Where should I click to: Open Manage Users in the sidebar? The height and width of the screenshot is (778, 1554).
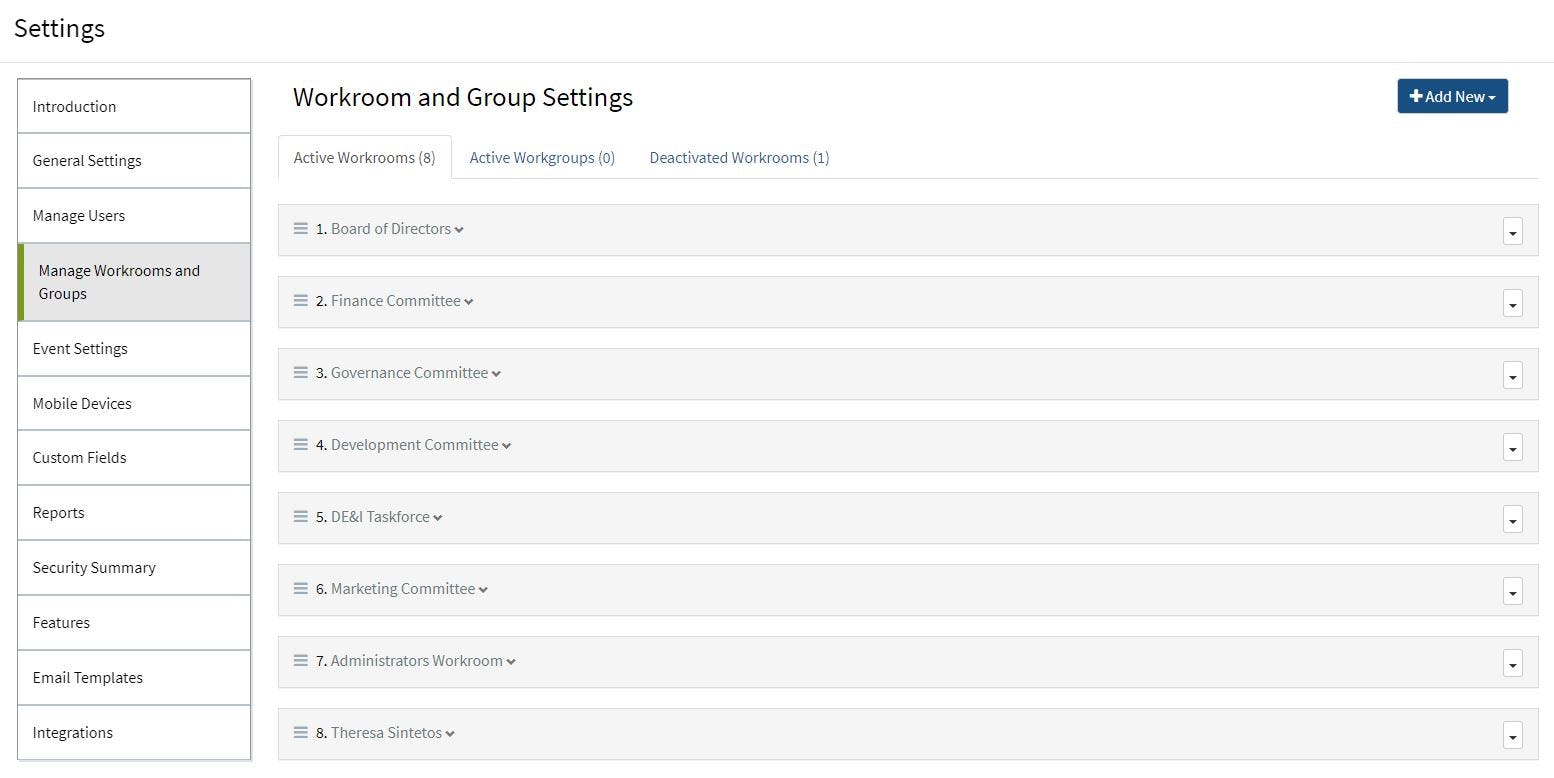[79, 216]
